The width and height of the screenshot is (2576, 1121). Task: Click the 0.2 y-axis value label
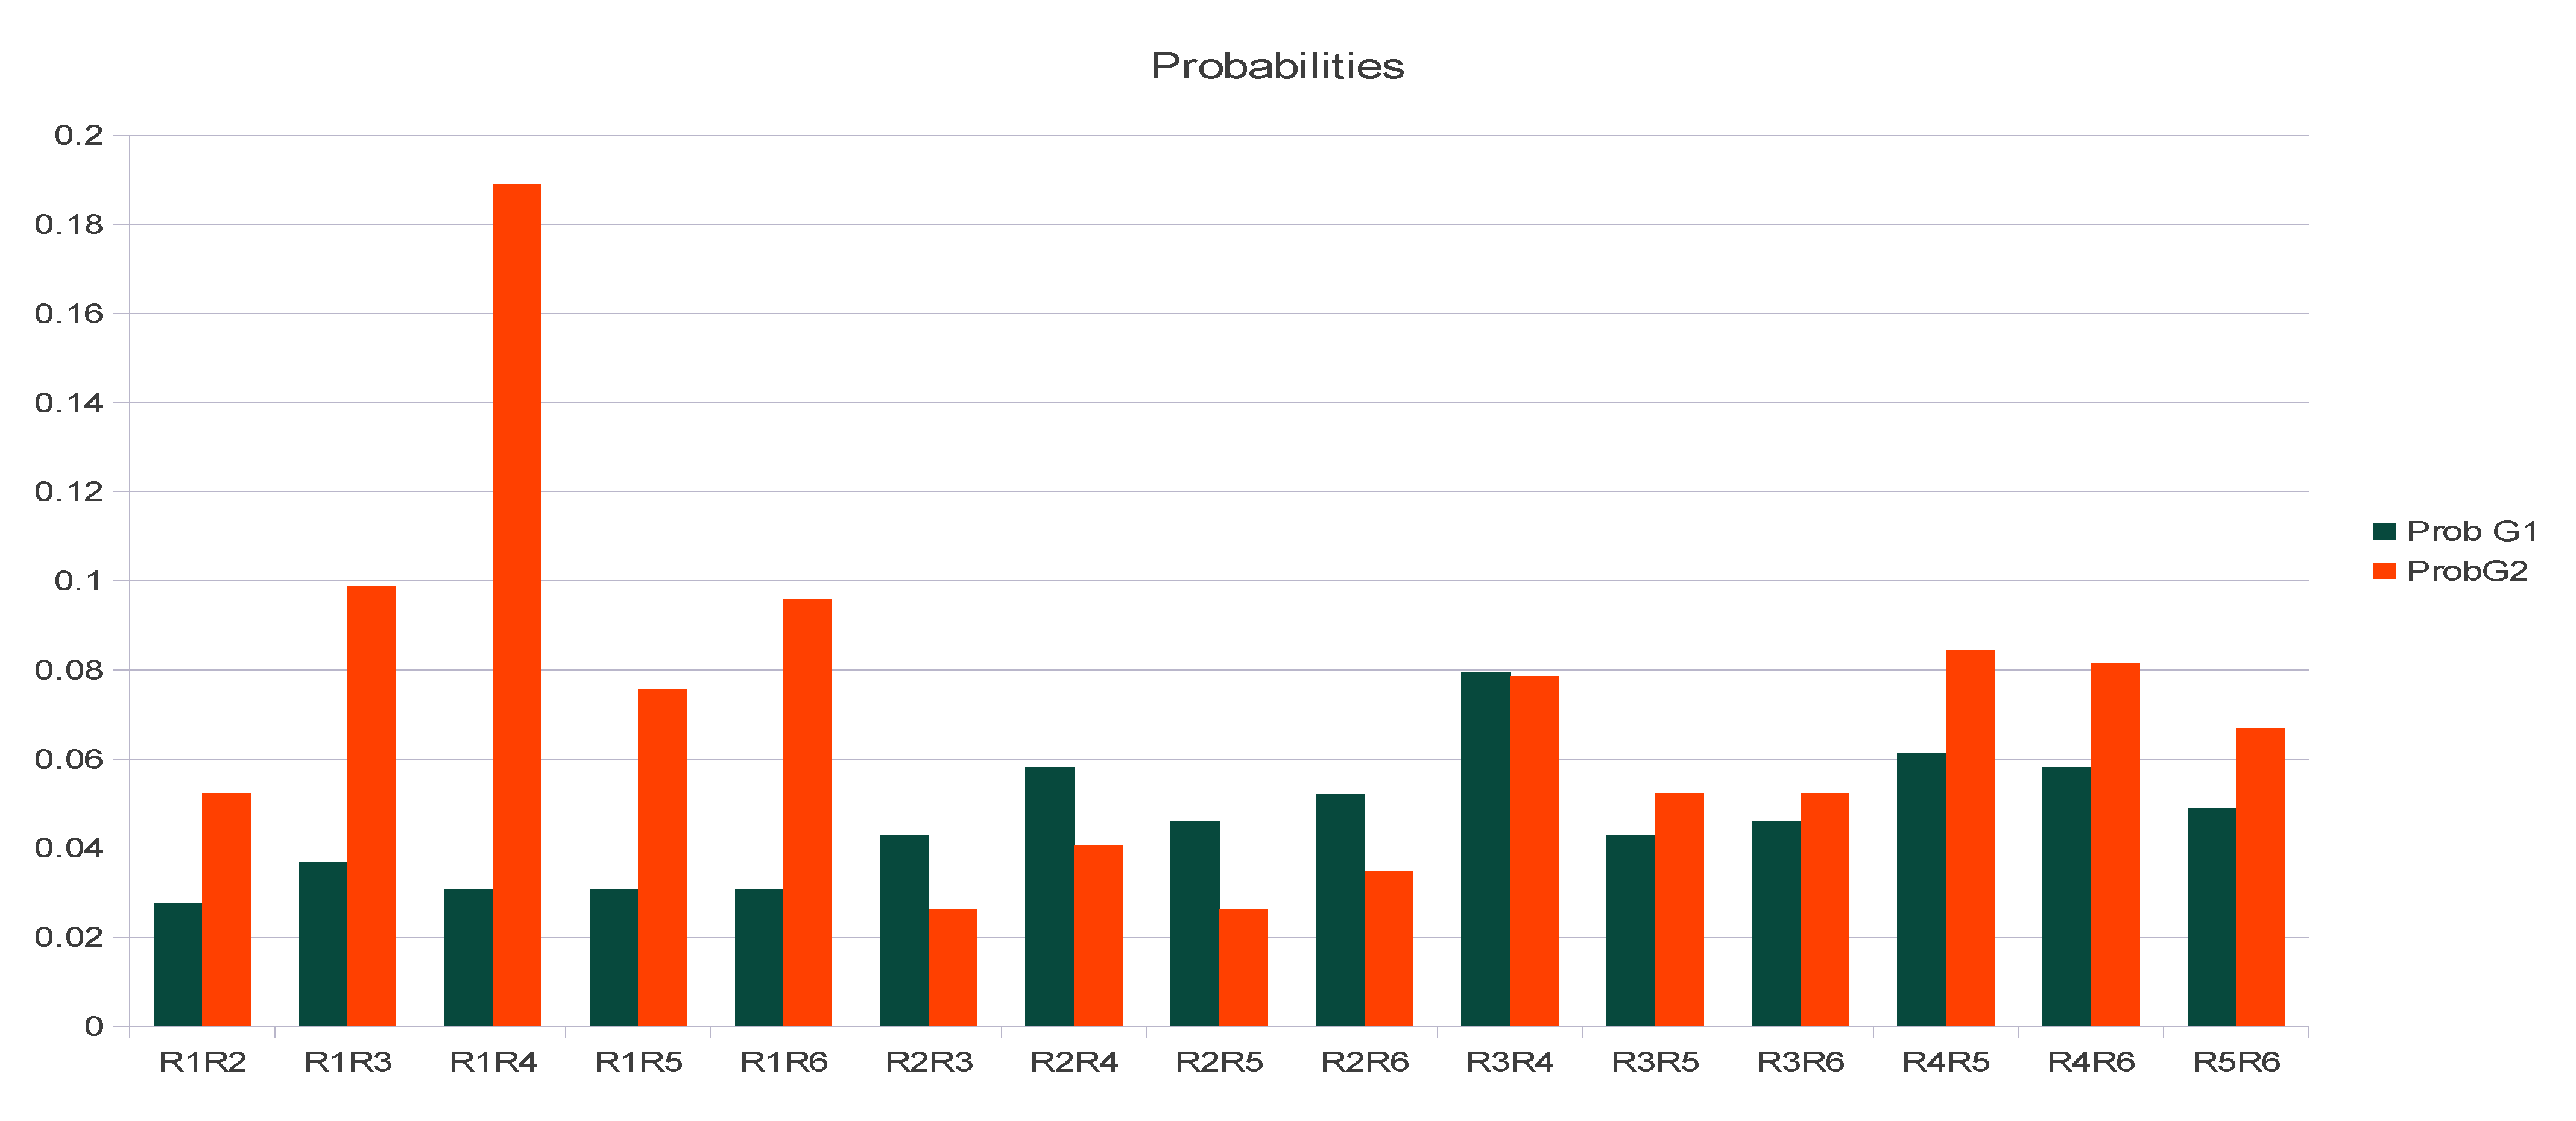79,135
